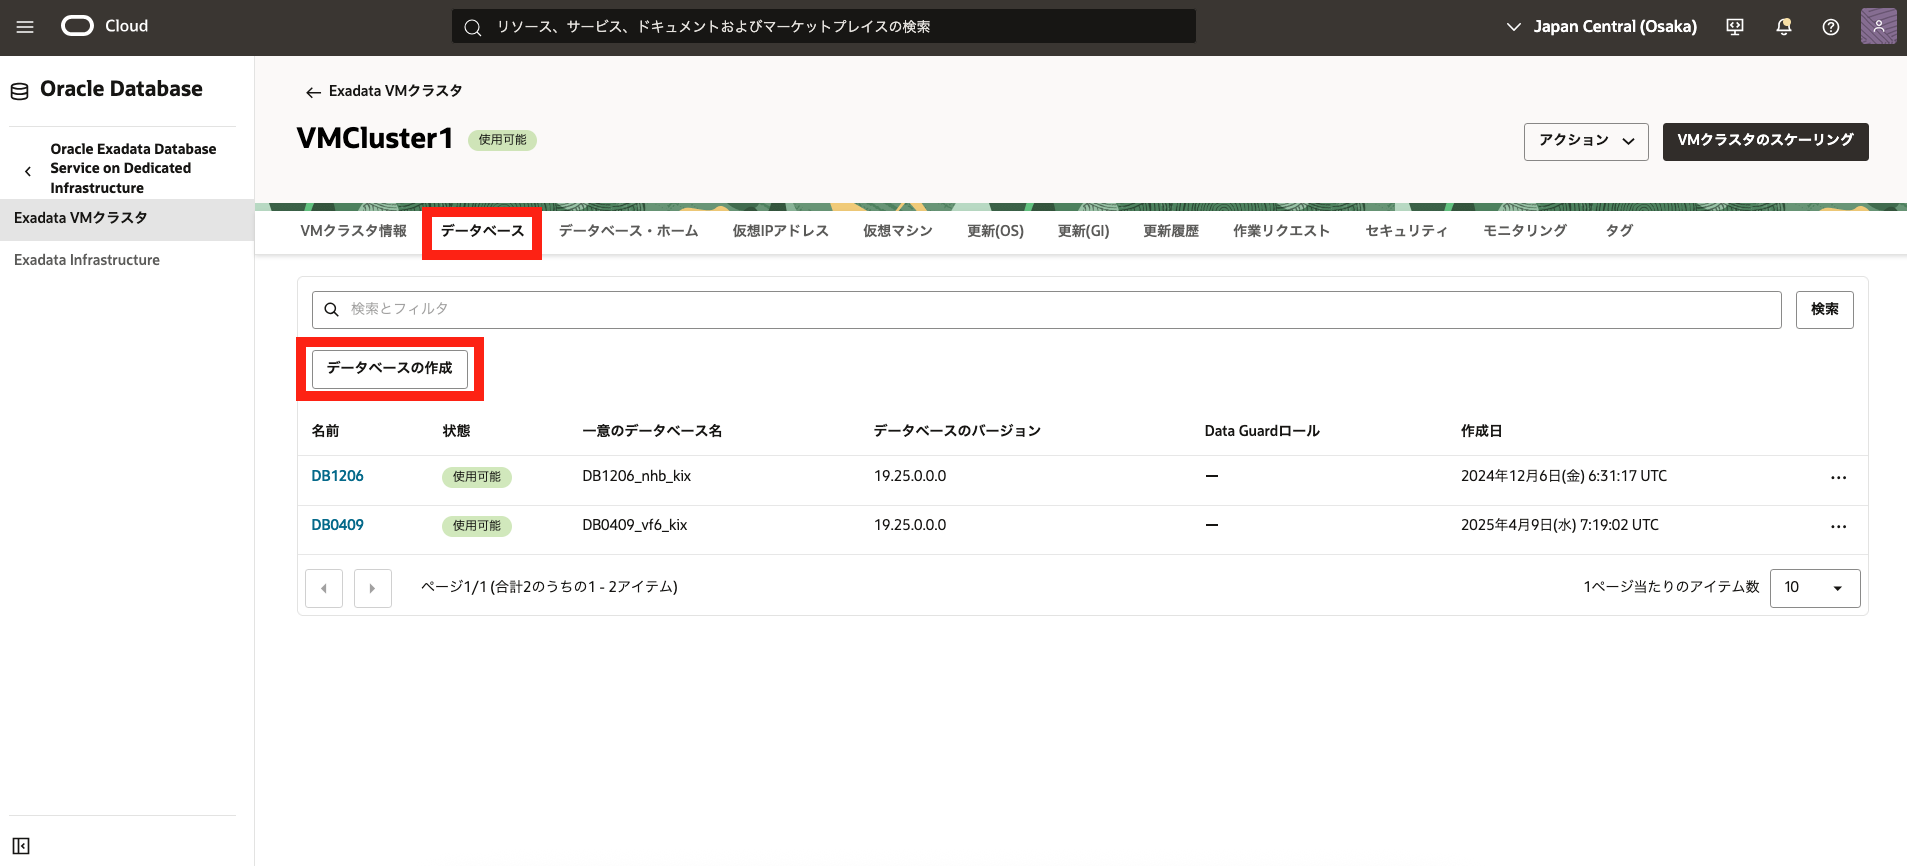Collapse the sidebar using bottom-left icon
This screenshot has width=1907, height=866.
21,846
